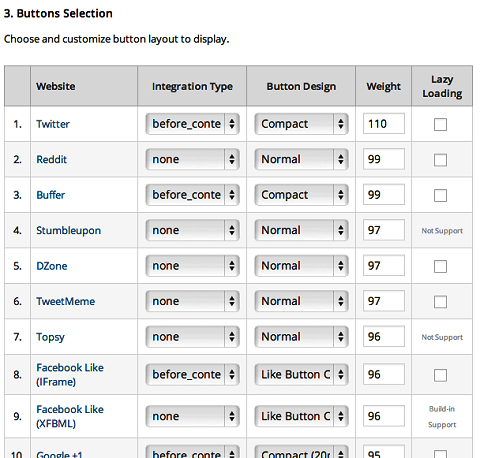This screenshot has width=480, height=458.
Task: Select the Twitter weight field showing 110
Action: point(384,124)
